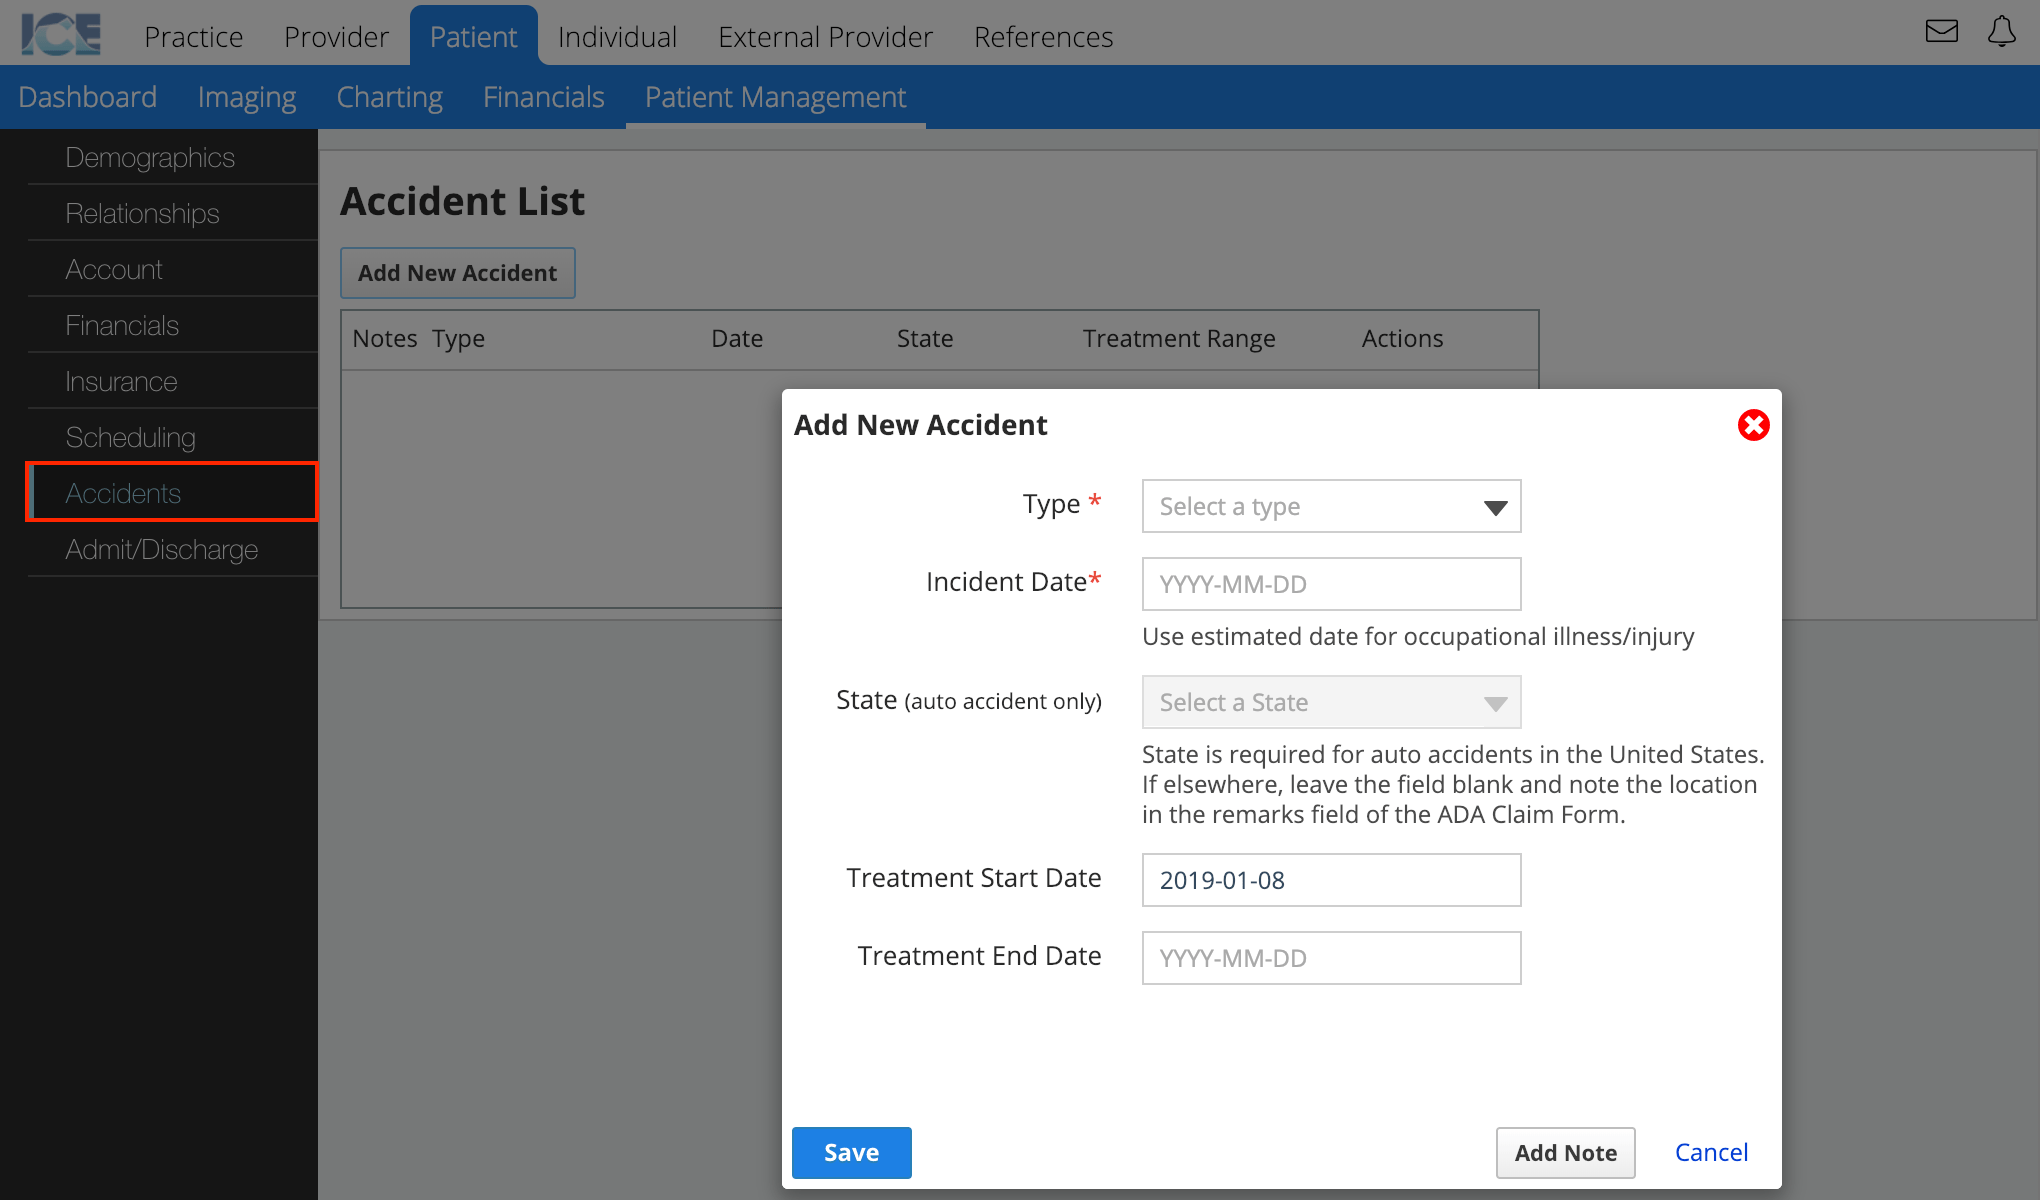
Task: Click the Notes column header
Action: click(384, 339)
